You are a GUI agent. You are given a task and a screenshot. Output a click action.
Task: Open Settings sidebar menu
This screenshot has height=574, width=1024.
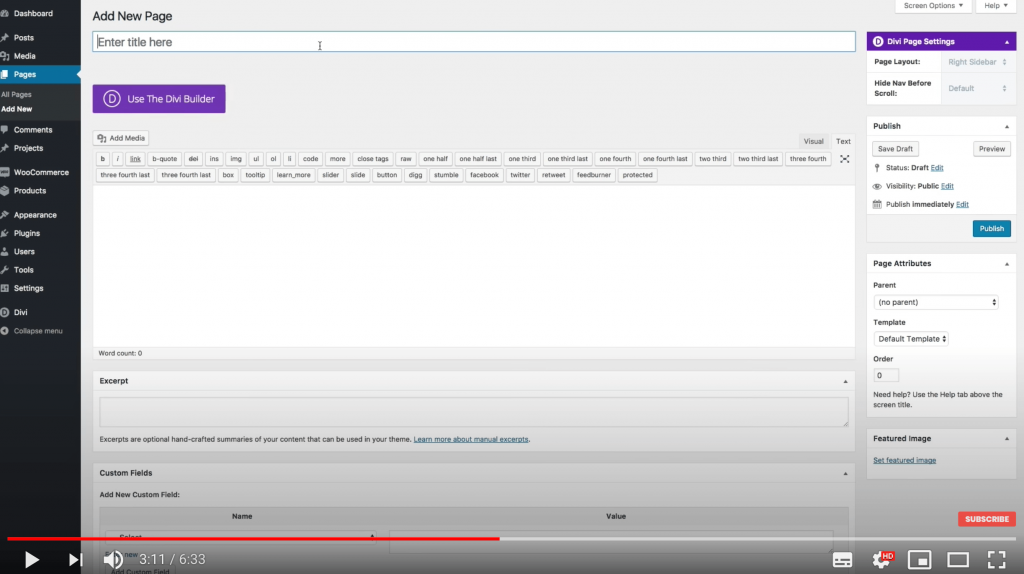29,288
